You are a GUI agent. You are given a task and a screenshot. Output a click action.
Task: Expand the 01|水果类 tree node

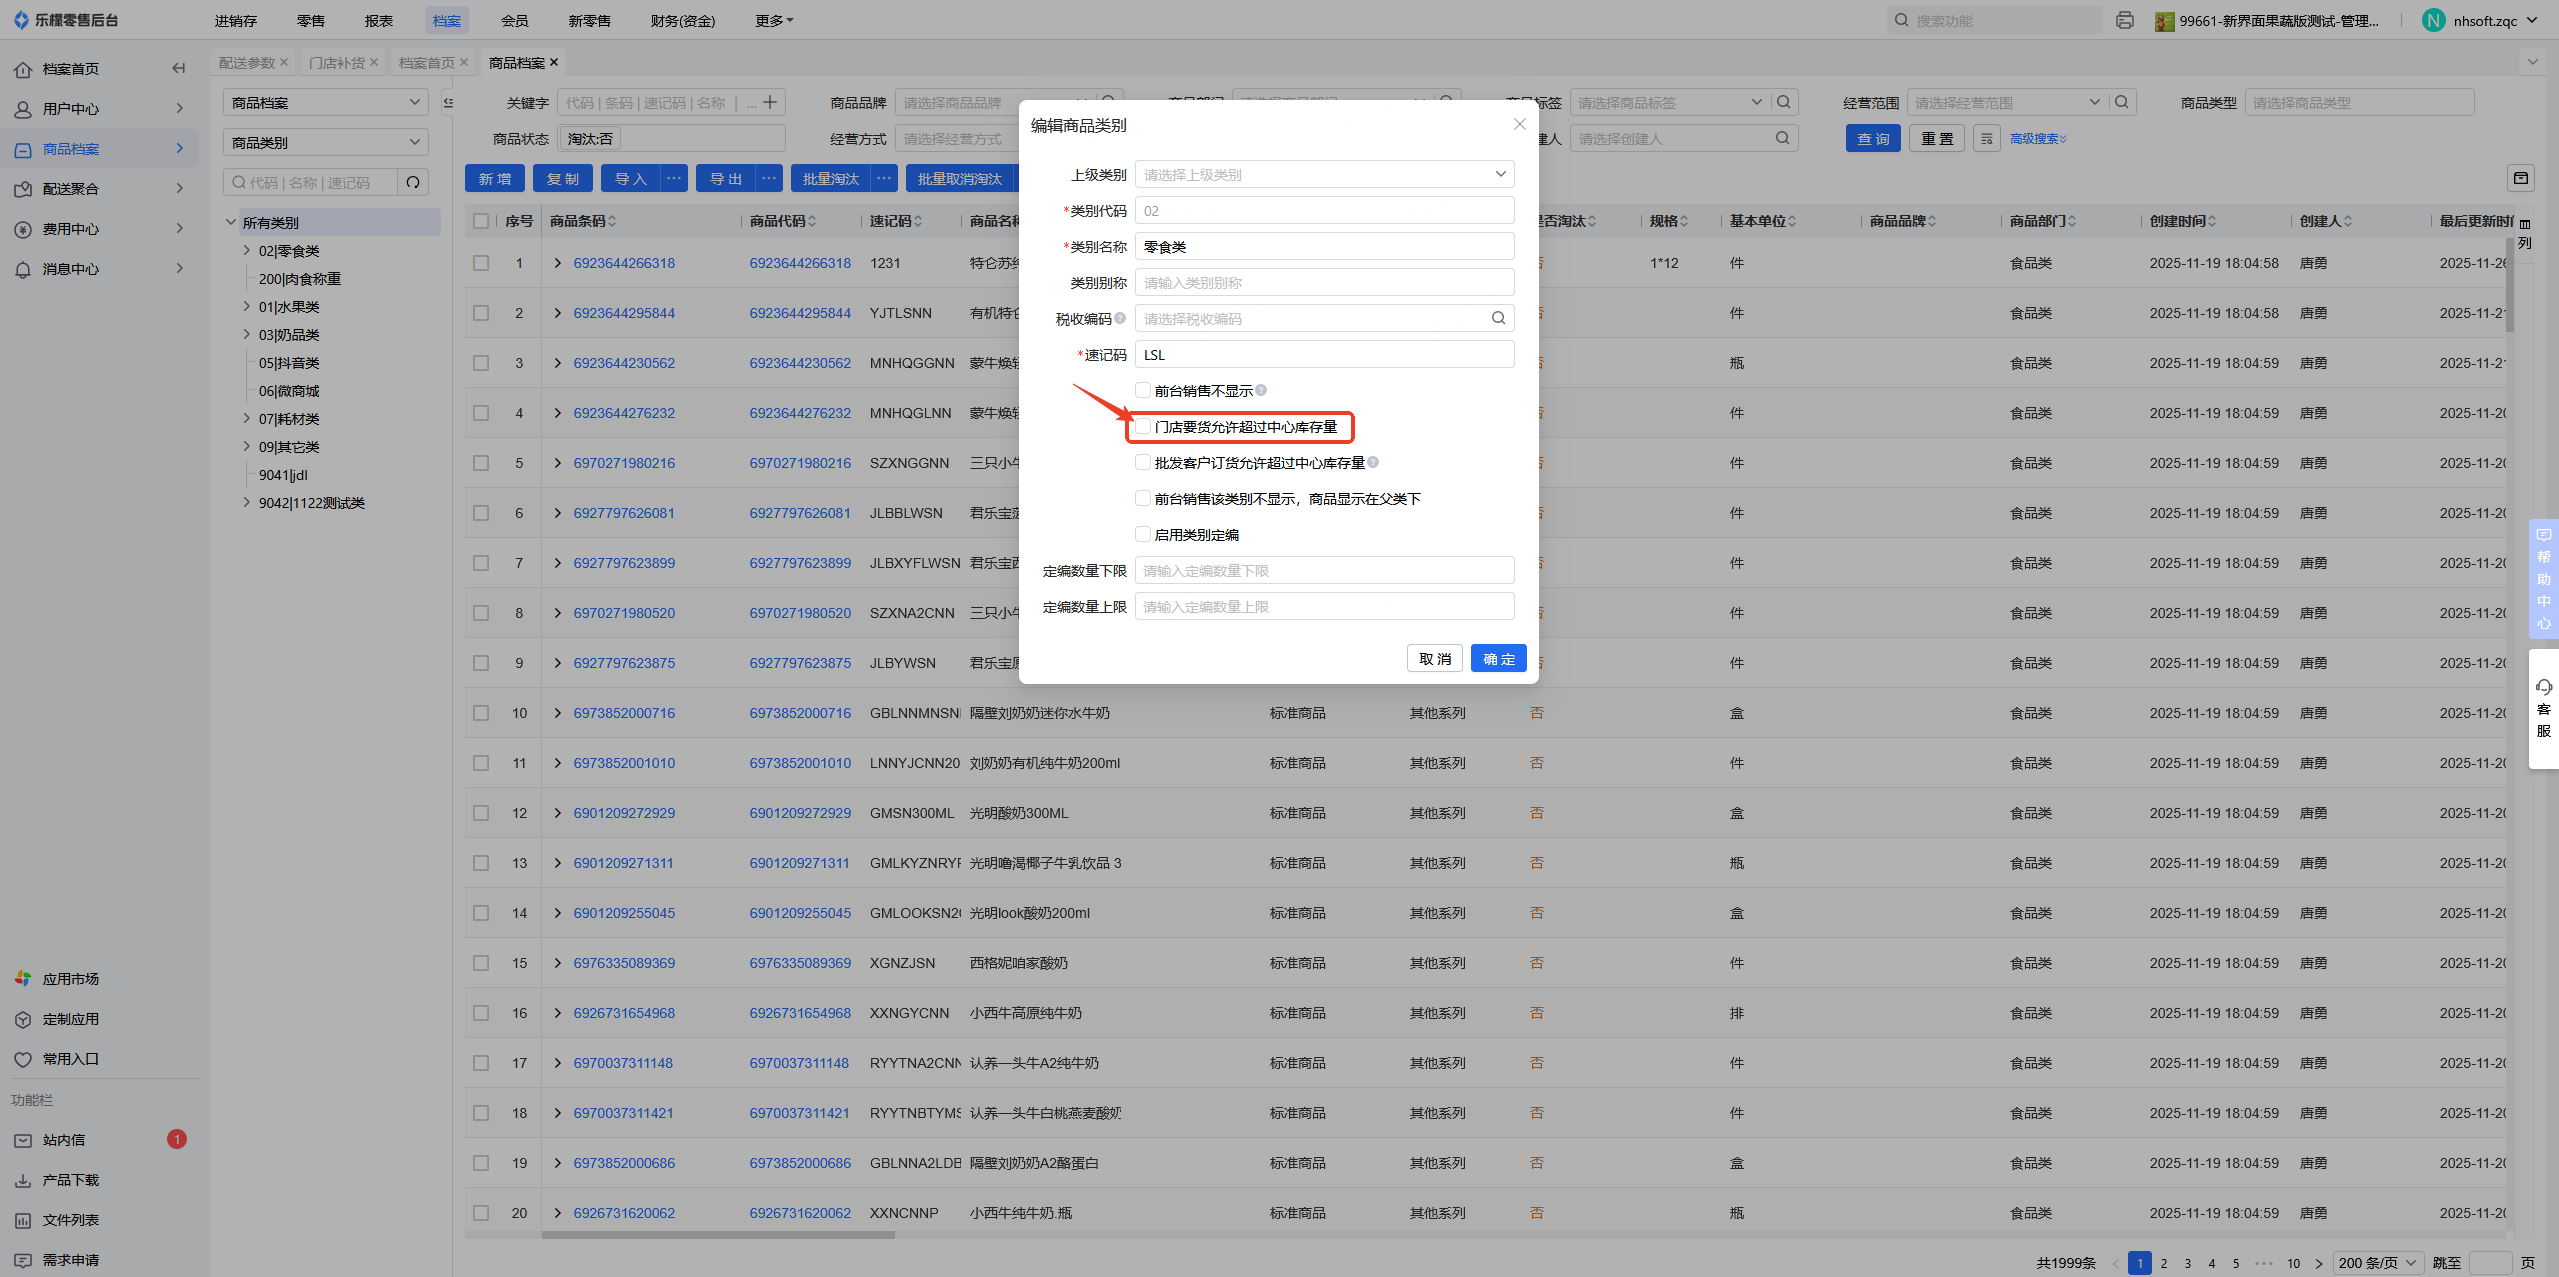(246, 307)
